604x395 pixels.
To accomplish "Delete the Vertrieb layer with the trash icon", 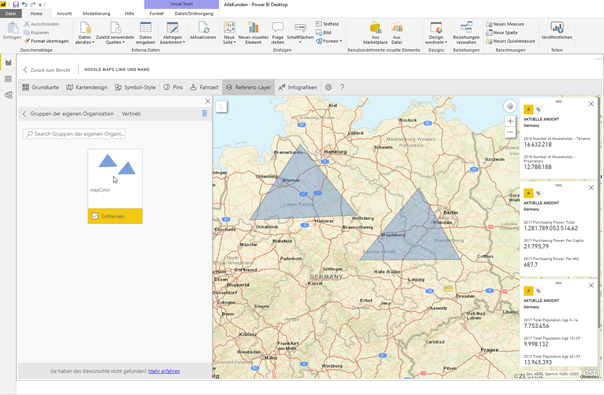I will coord(204,113).
